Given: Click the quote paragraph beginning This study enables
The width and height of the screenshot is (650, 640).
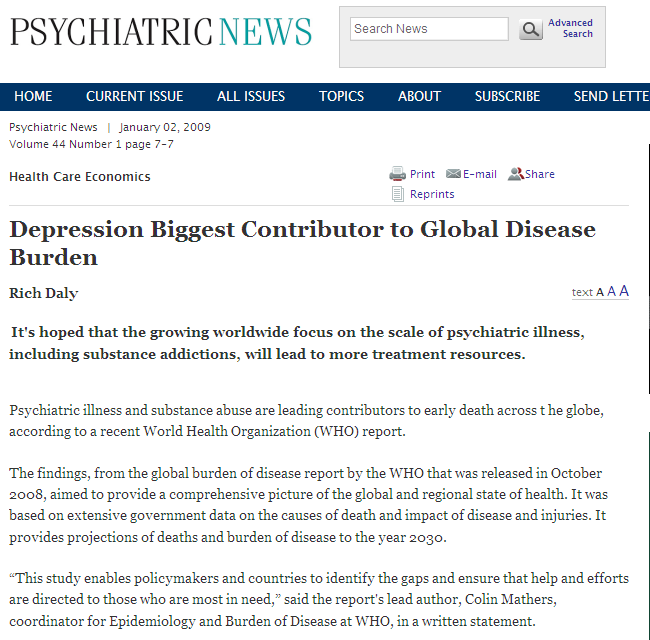Looking at the screenshot, I should coord(319,599).
